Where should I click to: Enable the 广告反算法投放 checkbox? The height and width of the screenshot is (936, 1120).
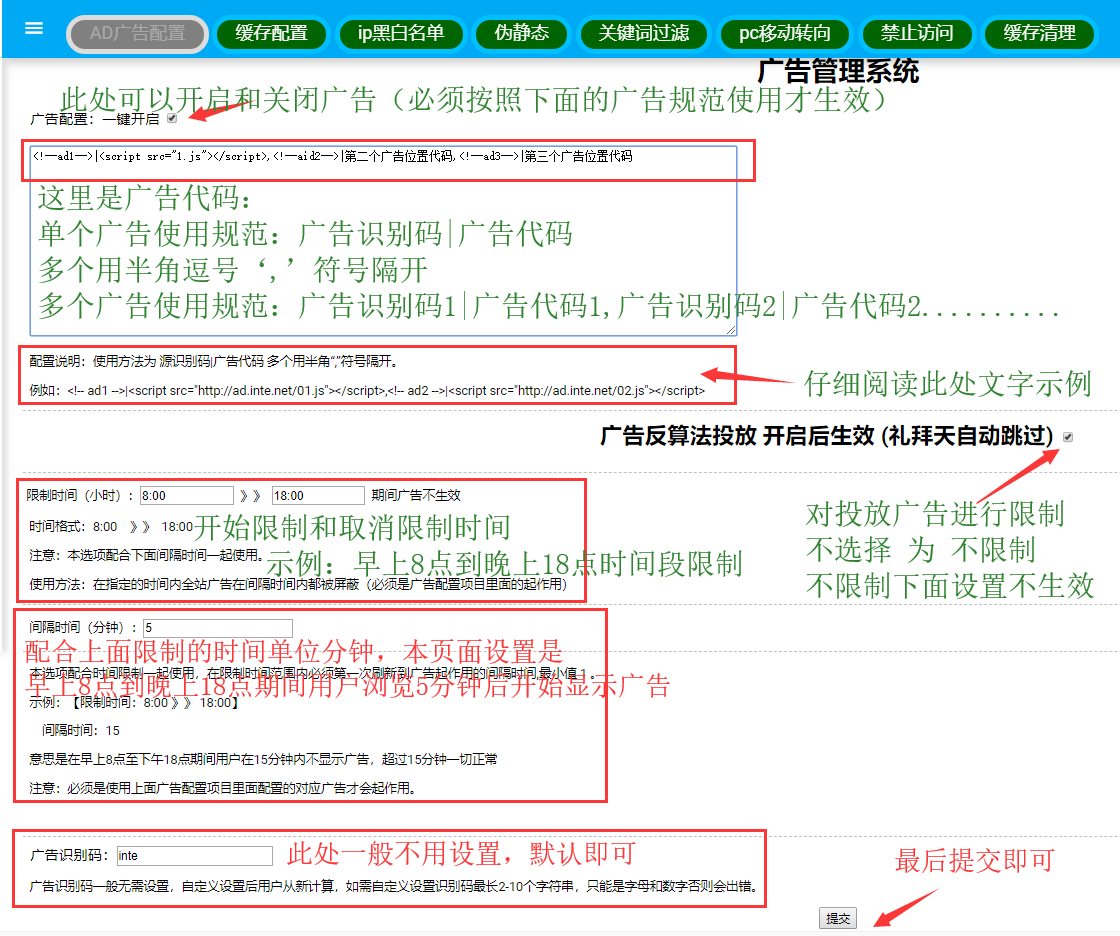(1068, 437)
